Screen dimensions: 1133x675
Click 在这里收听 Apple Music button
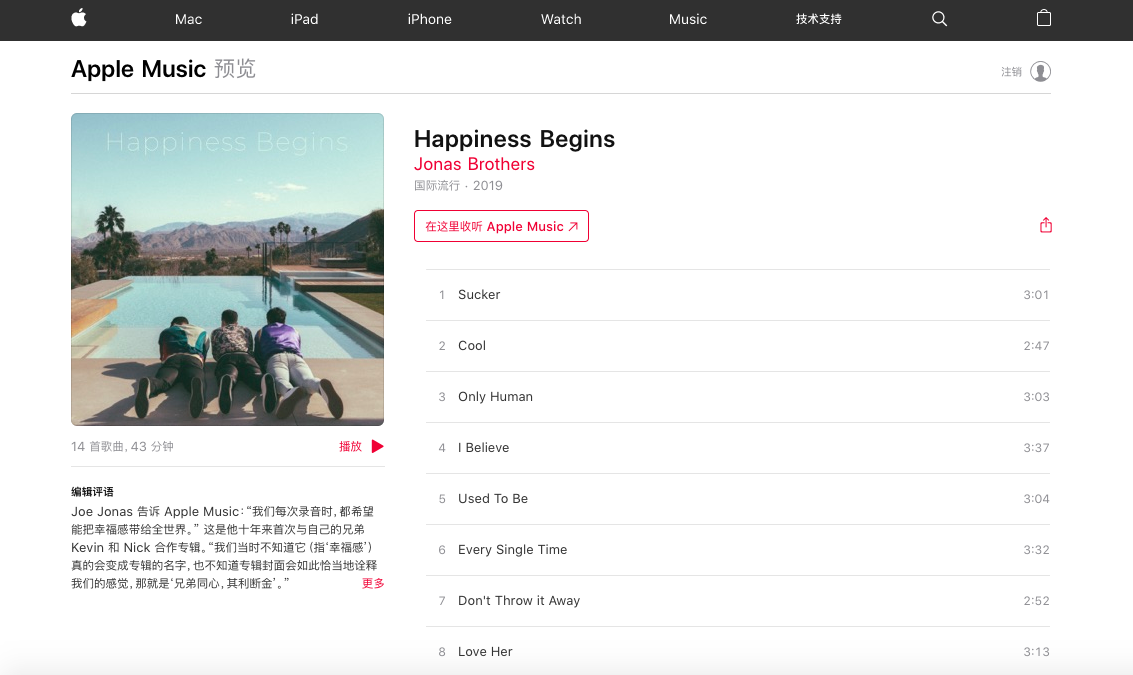pyautogui.click(x=501, y=226)
